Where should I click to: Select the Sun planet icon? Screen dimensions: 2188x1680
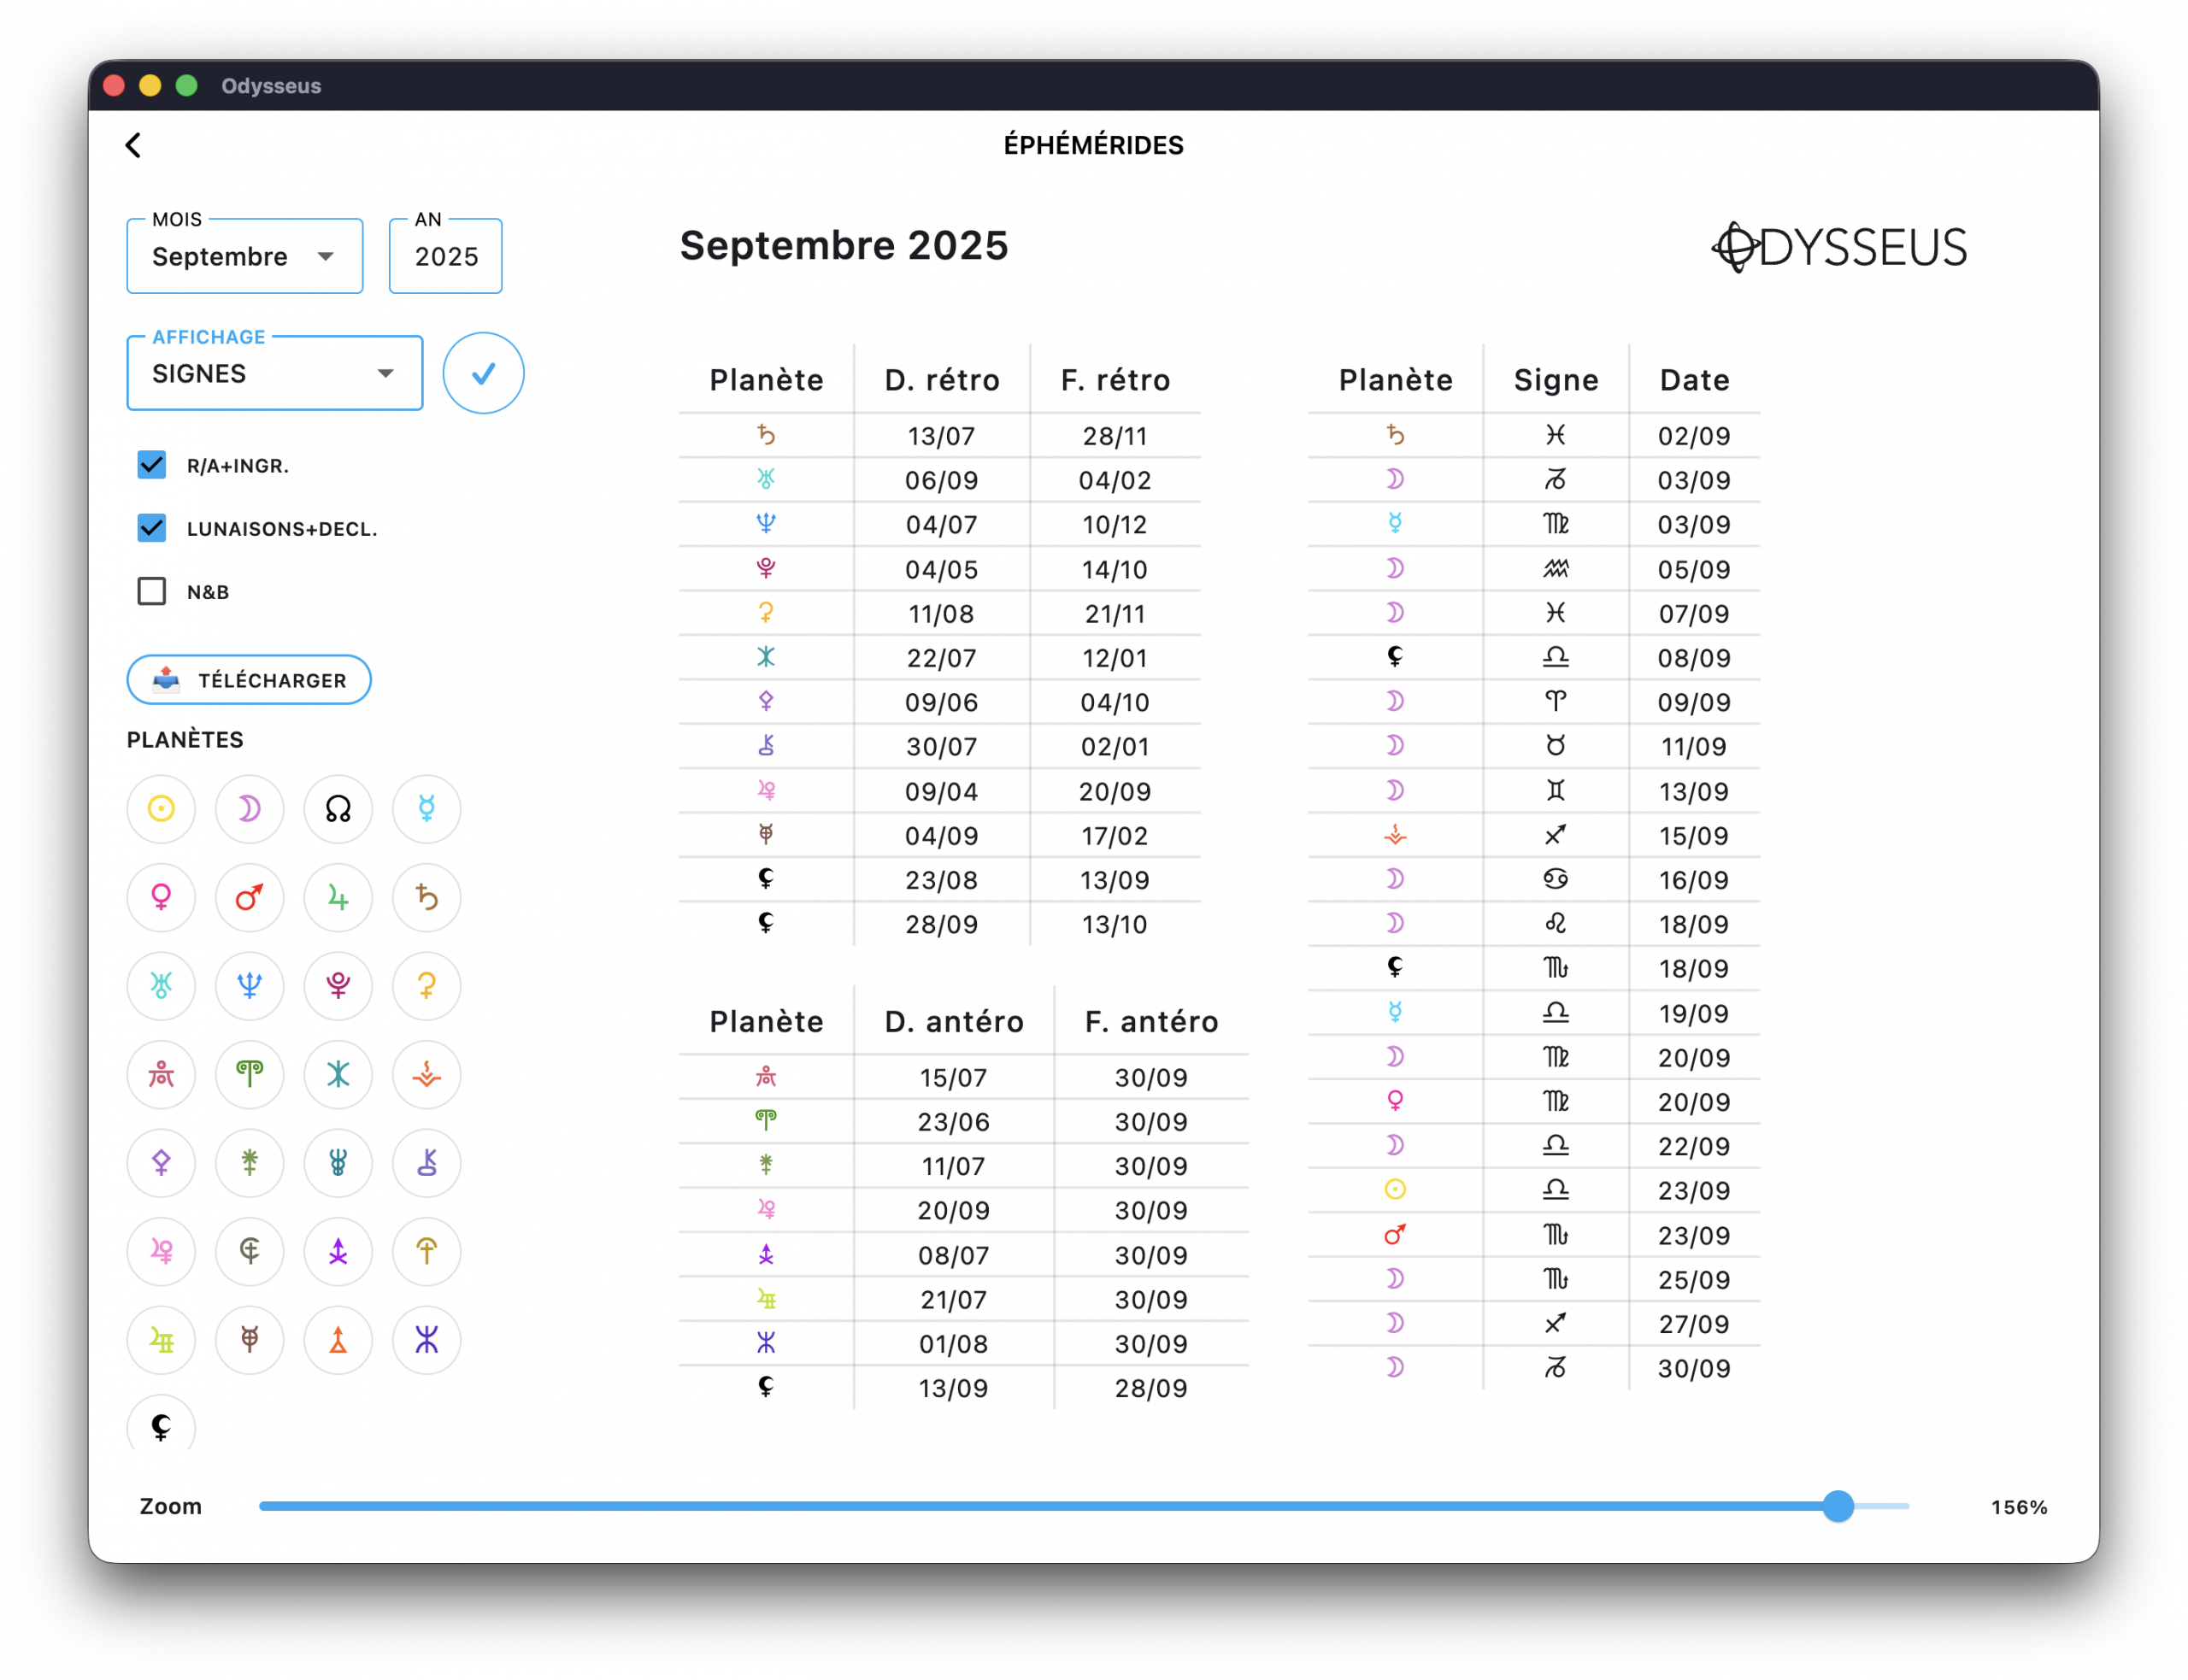click(x=161, y=808)
